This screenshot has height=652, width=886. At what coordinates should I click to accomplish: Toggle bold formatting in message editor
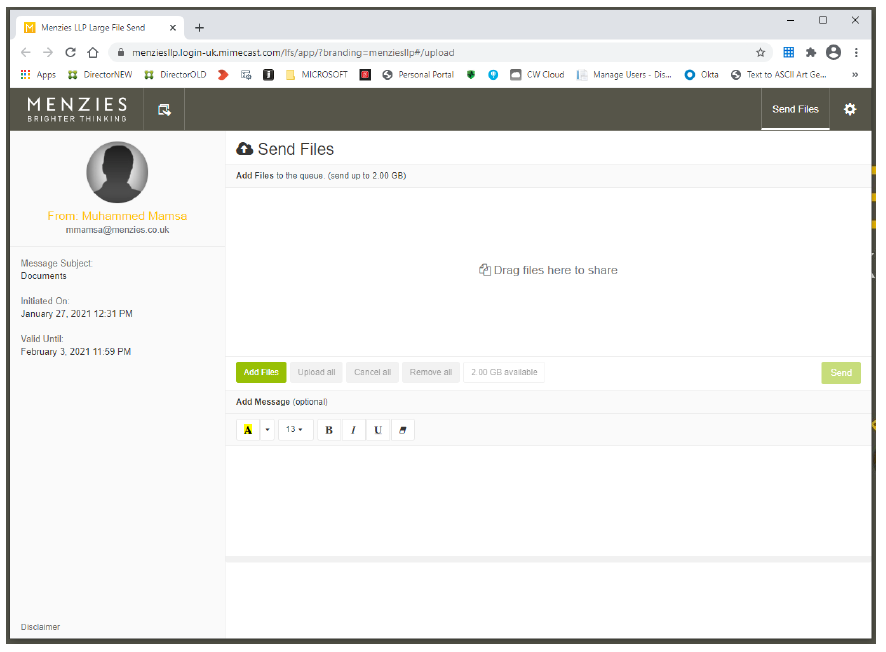(x=329, y=430)
